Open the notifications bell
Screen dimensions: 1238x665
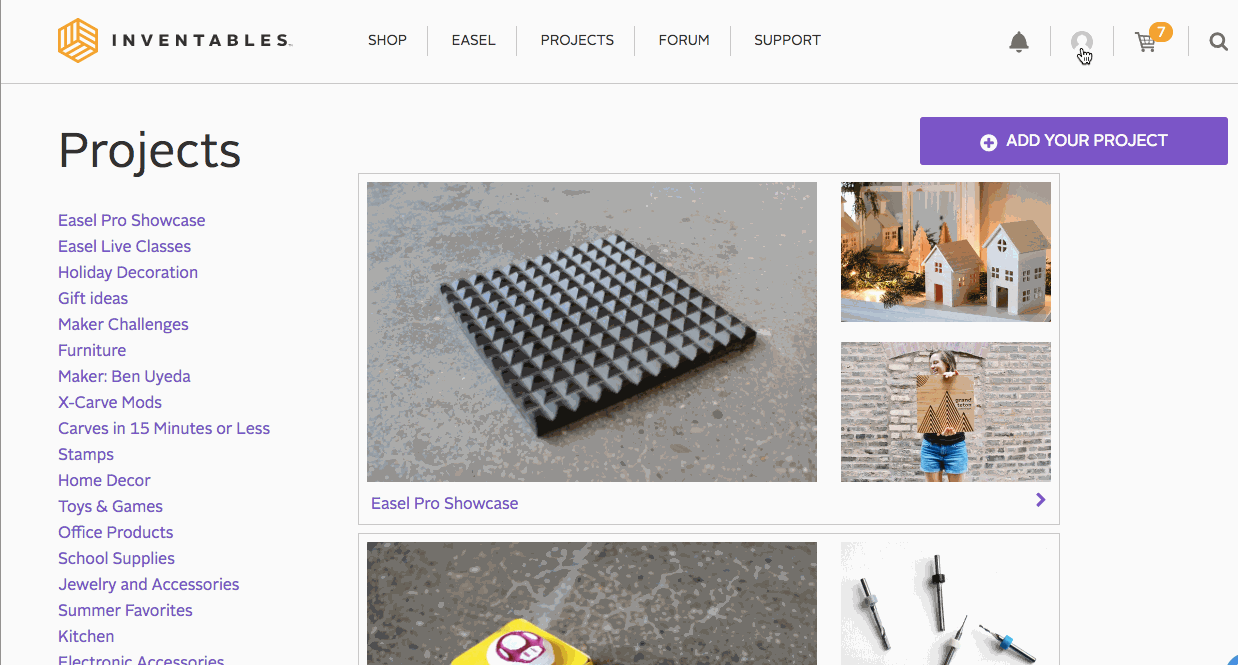coord(1018,42)
